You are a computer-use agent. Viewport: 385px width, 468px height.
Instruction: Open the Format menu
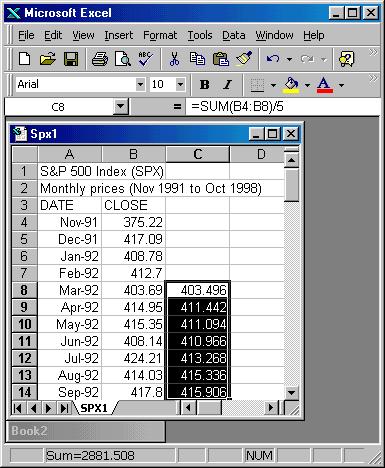(x=160, y=35)
